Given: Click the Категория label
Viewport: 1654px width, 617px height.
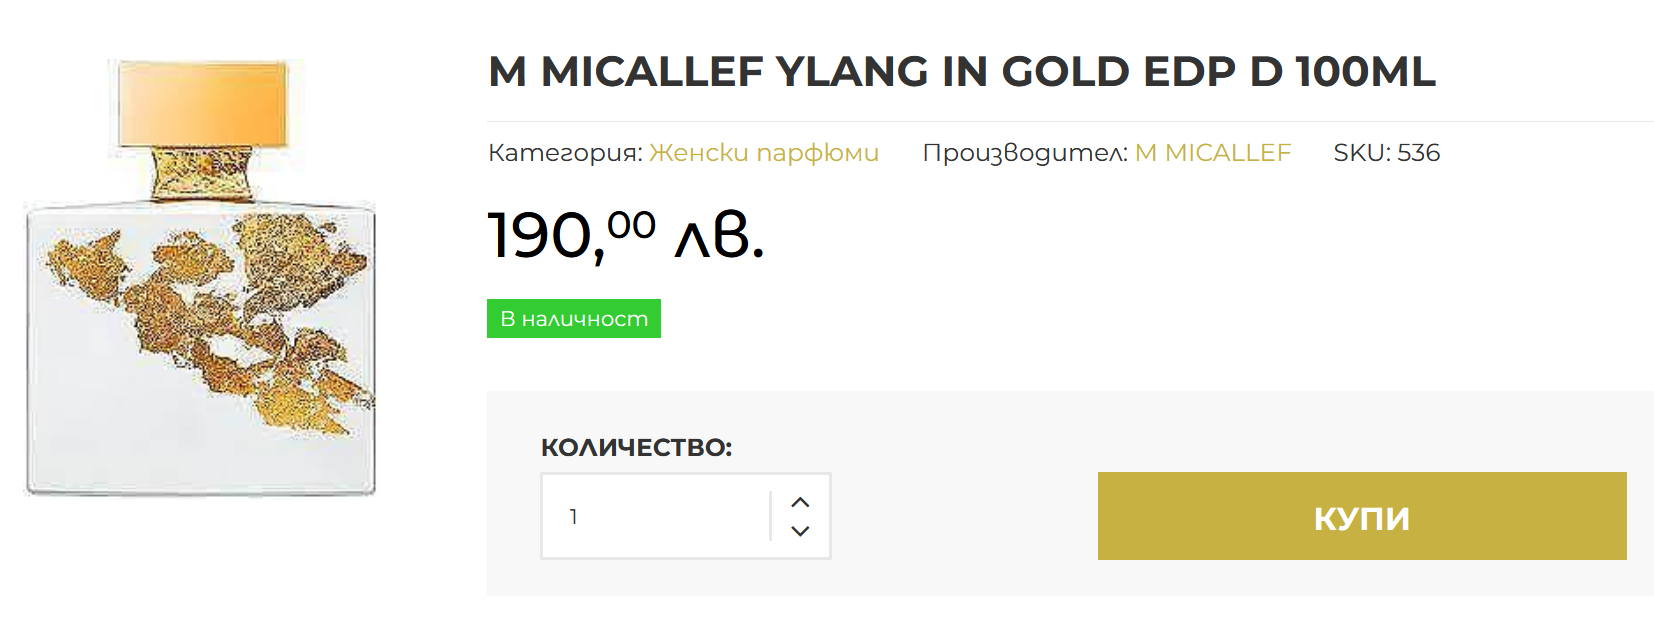Looking at the screenshot, I should pos(565,153).
